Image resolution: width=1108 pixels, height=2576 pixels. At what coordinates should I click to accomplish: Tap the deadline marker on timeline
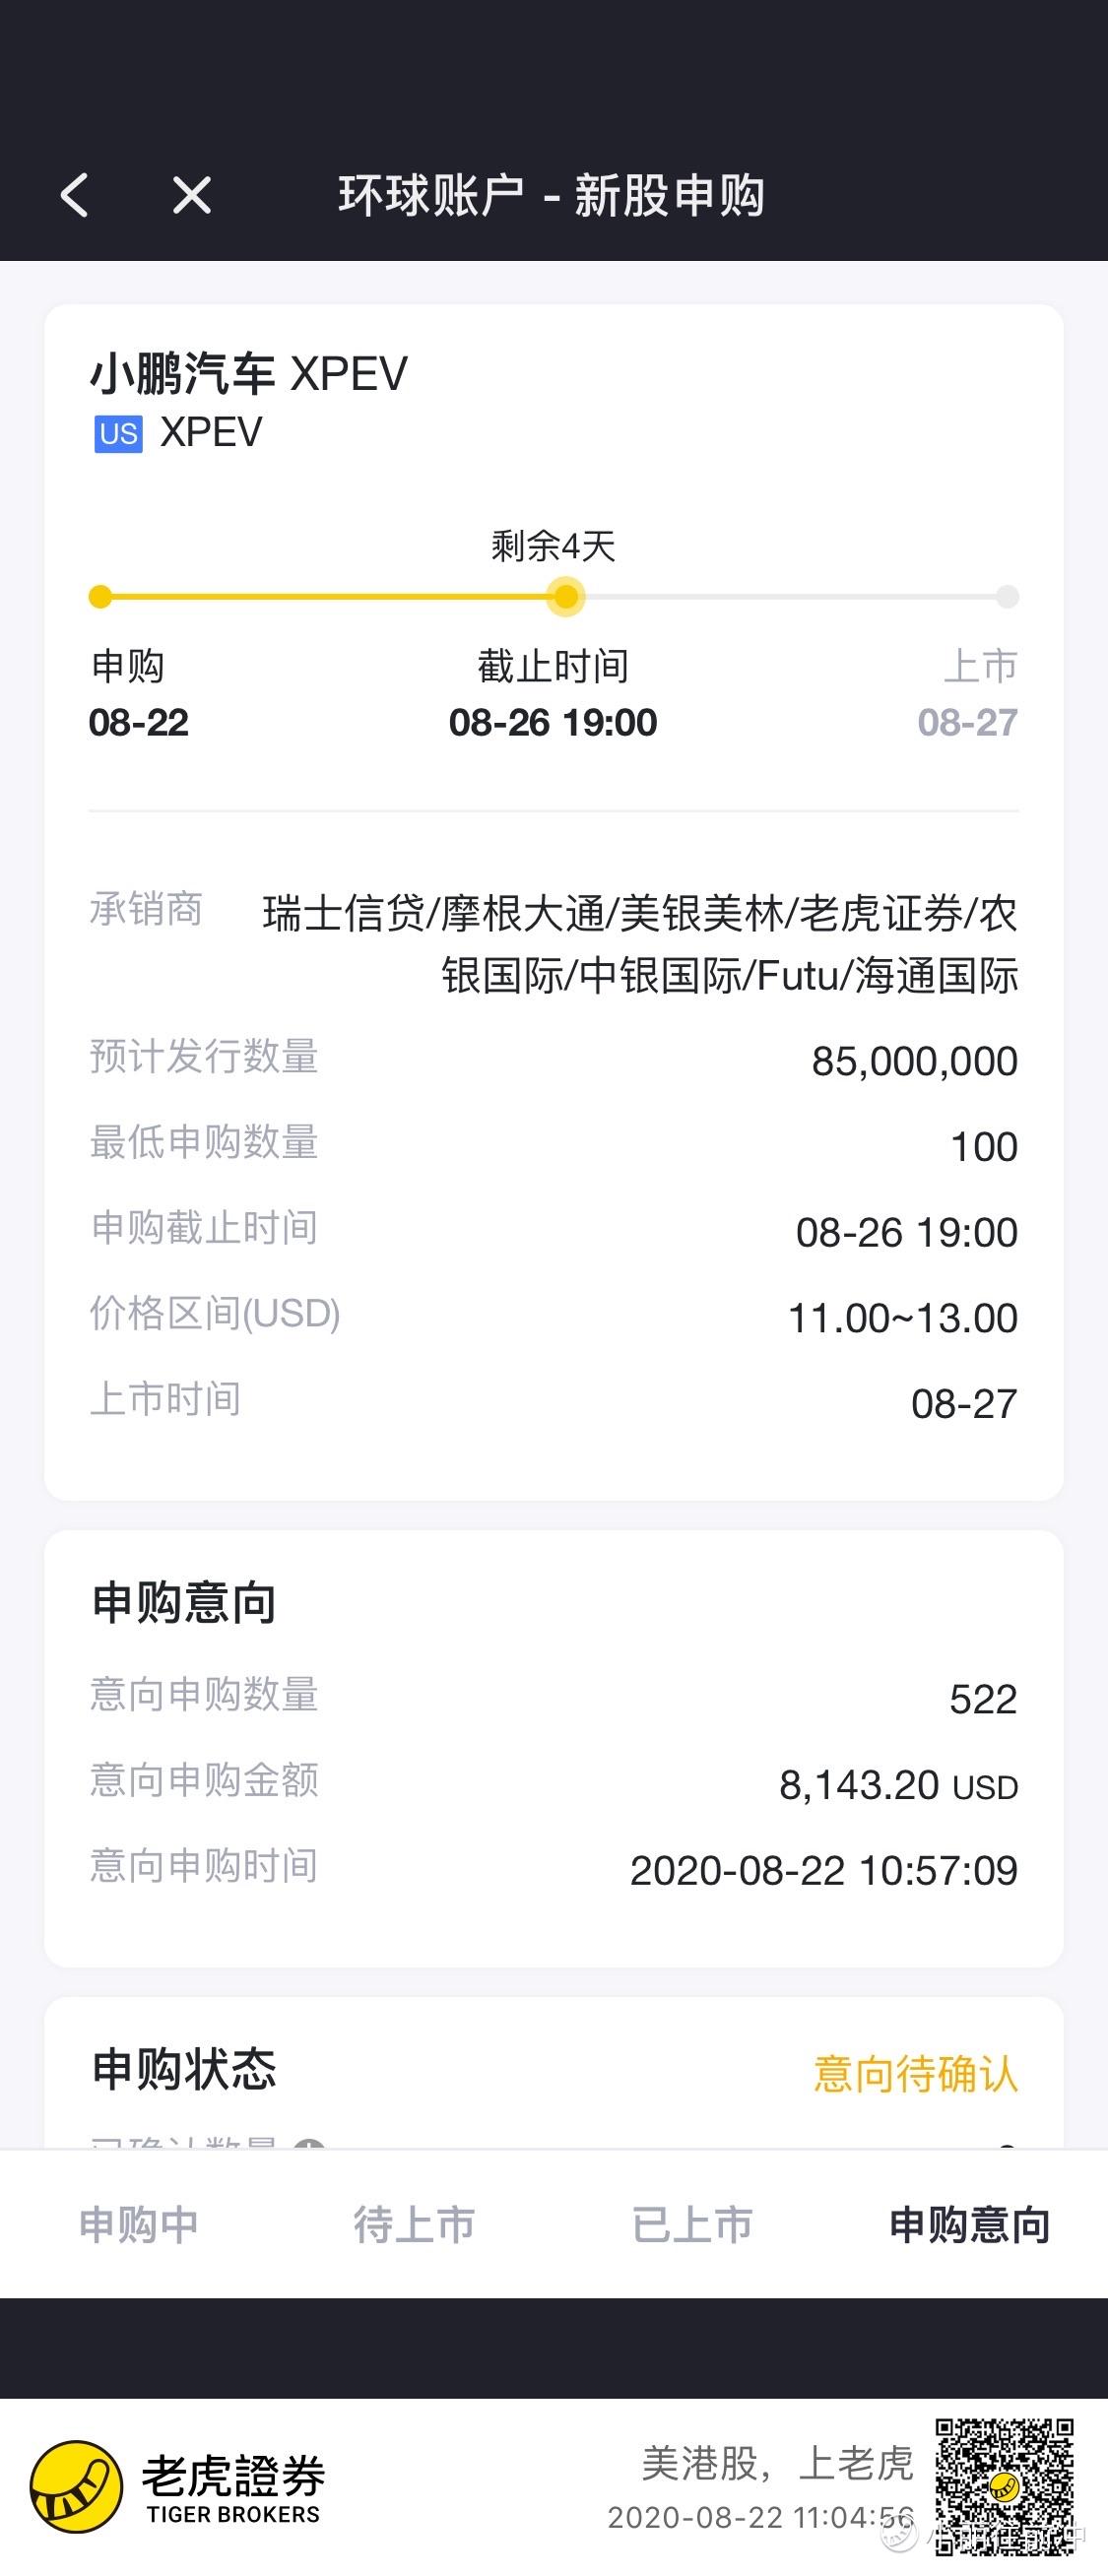tap(566, 597)
